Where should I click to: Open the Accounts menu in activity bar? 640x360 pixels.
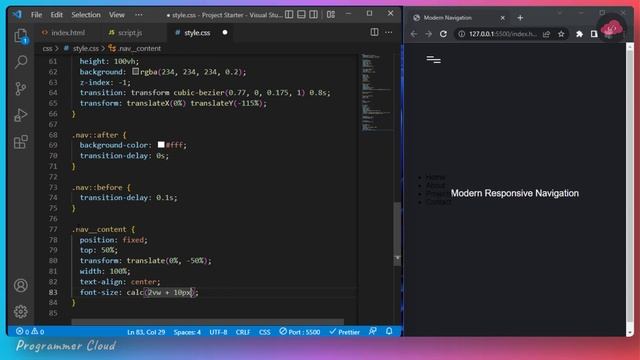(21, 285)
